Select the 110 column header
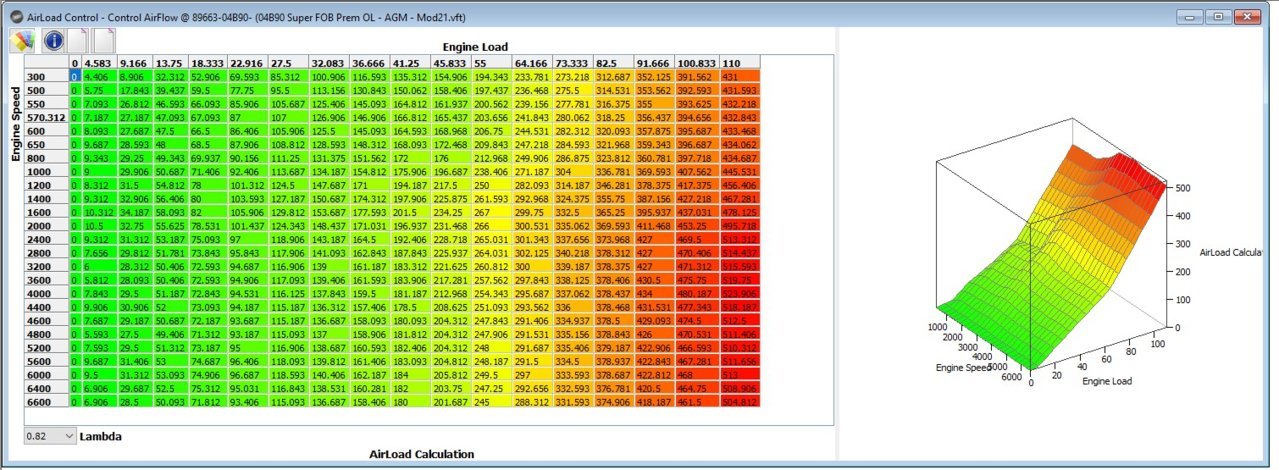The height and width of the screenshot is (470, 1279). [740, 61]
